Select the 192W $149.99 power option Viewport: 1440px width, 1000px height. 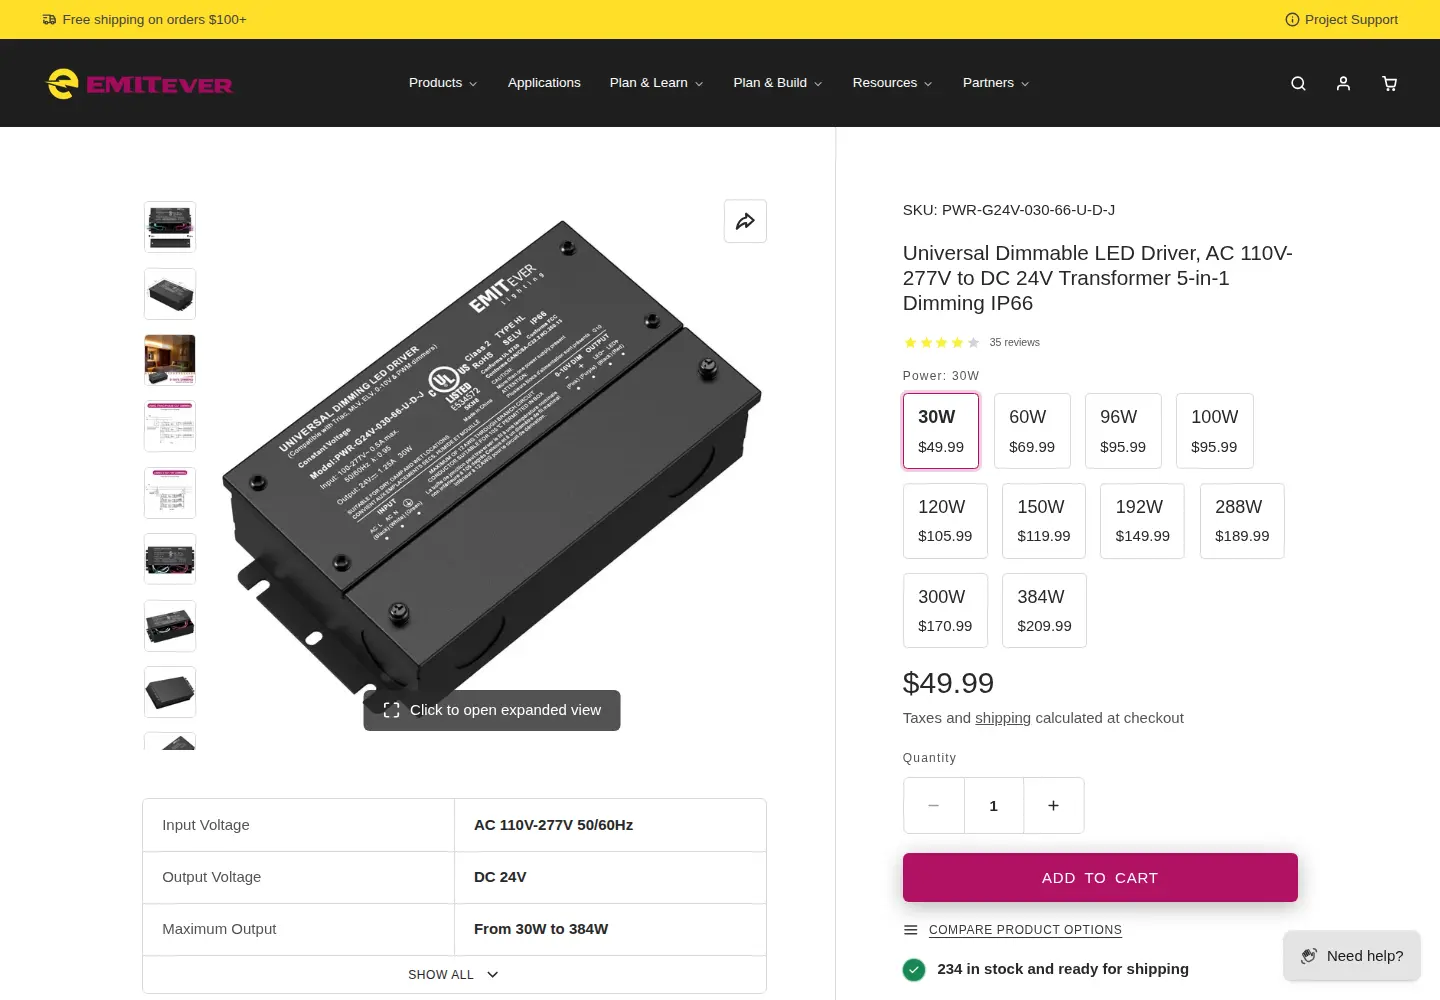point(1143,521)
